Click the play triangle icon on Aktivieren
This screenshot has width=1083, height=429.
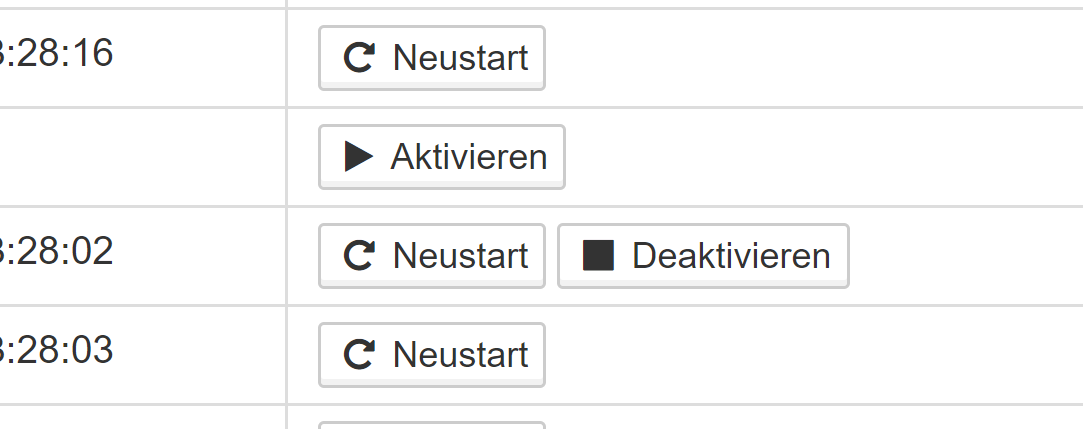pyautogui.click(x=358, y=156)
